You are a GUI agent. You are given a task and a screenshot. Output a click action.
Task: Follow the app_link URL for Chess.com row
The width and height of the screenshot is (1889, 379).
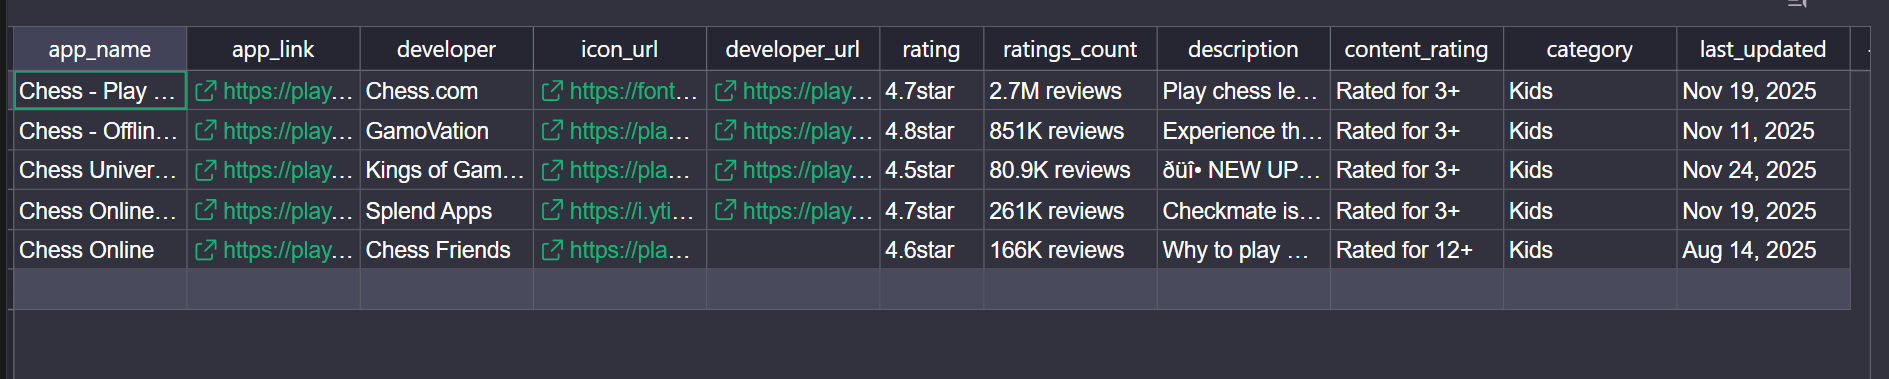[288, 91]
